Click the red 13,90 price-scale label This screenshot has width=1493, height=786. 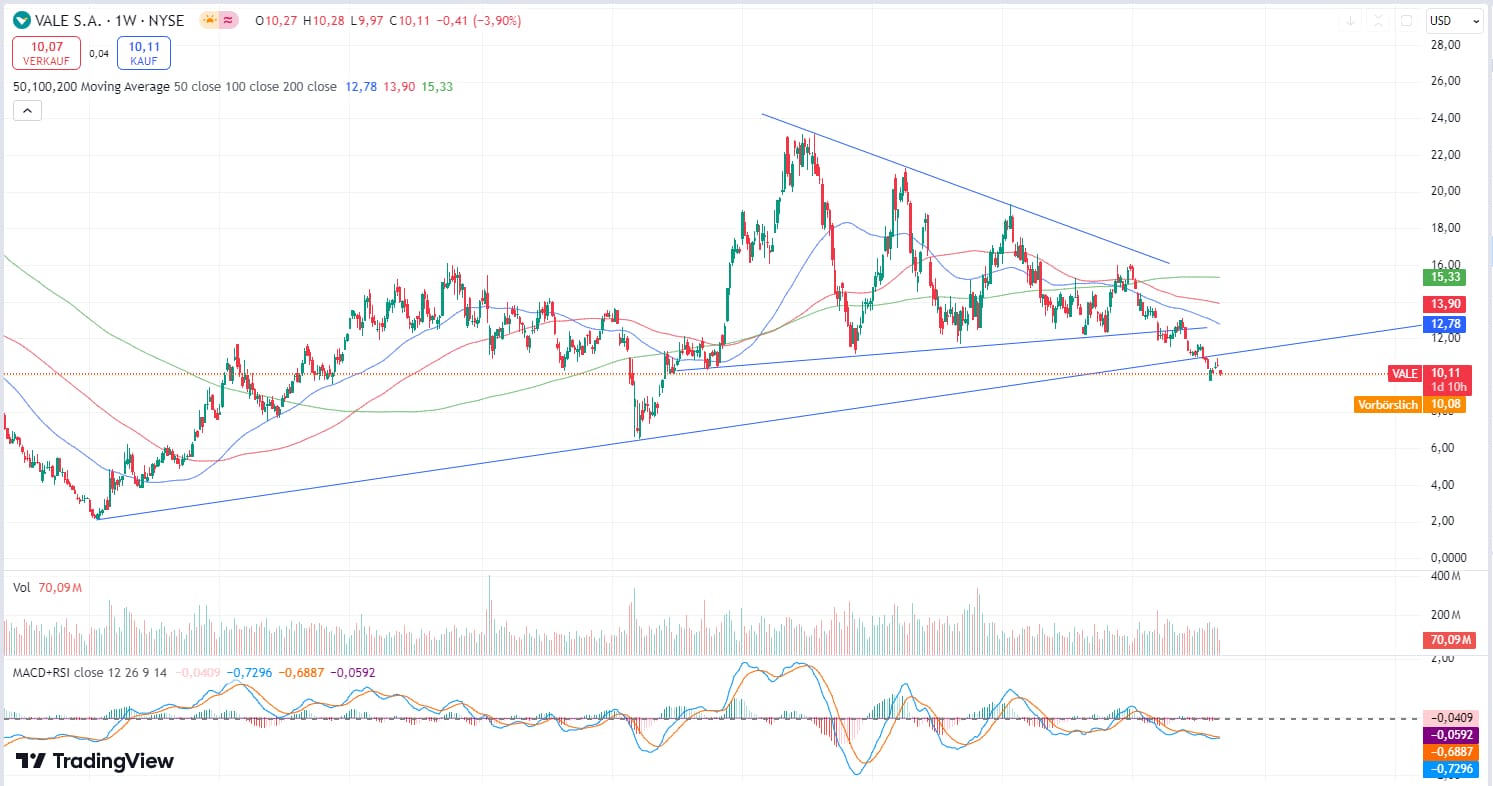coord(1445,303)
